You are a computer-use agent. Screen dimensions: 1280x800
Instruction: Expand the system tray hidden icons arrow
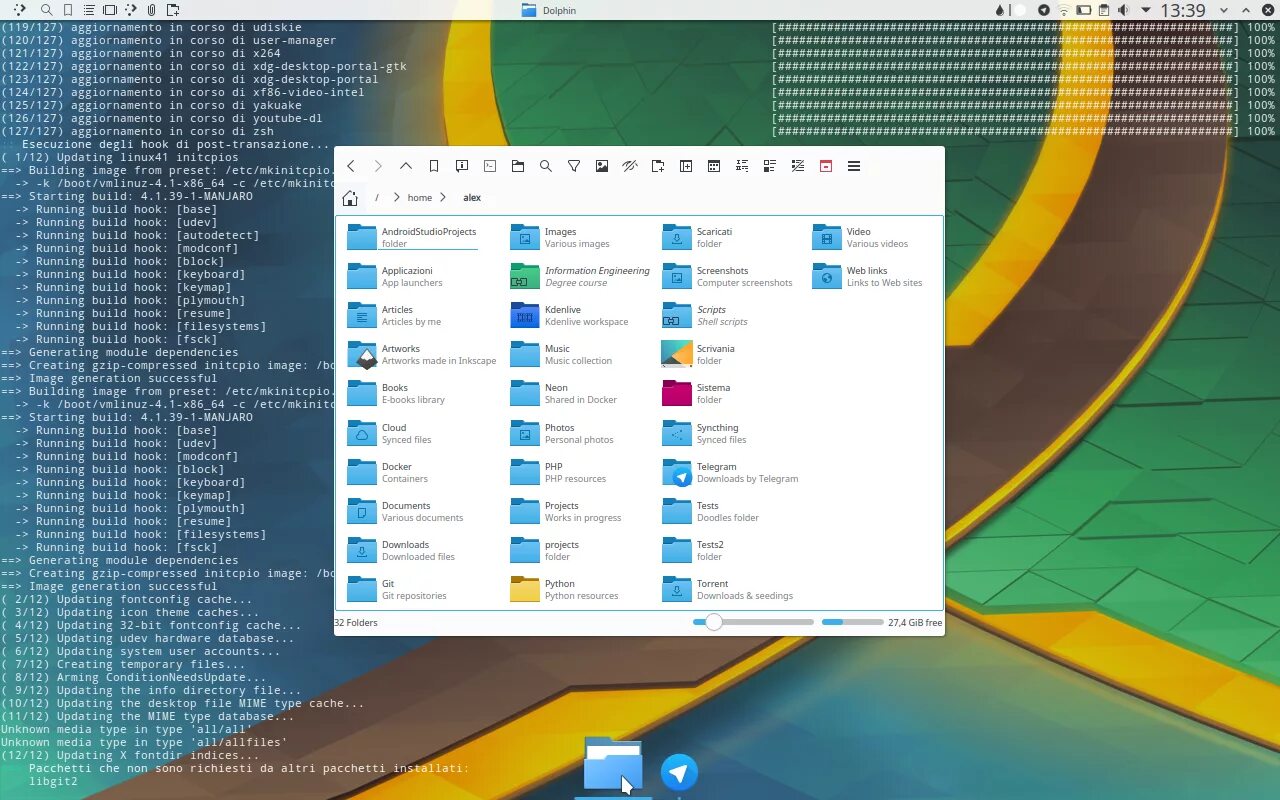[x=1146, y=10]
